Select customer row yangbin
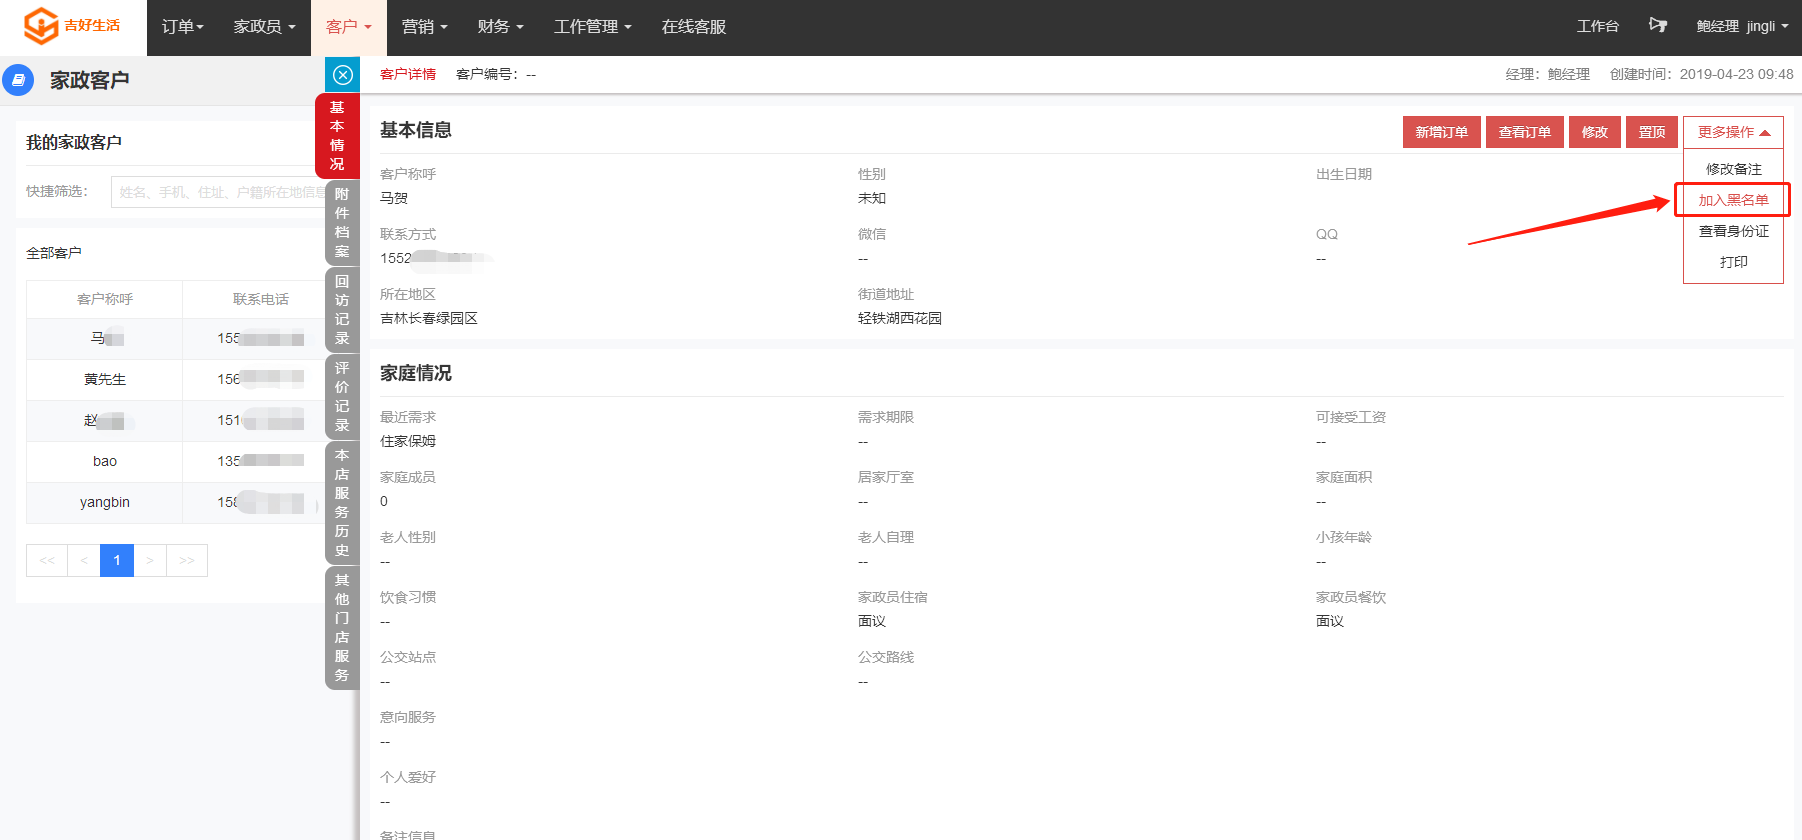Viewport: 1802px width, 840px height. [175, 502]
